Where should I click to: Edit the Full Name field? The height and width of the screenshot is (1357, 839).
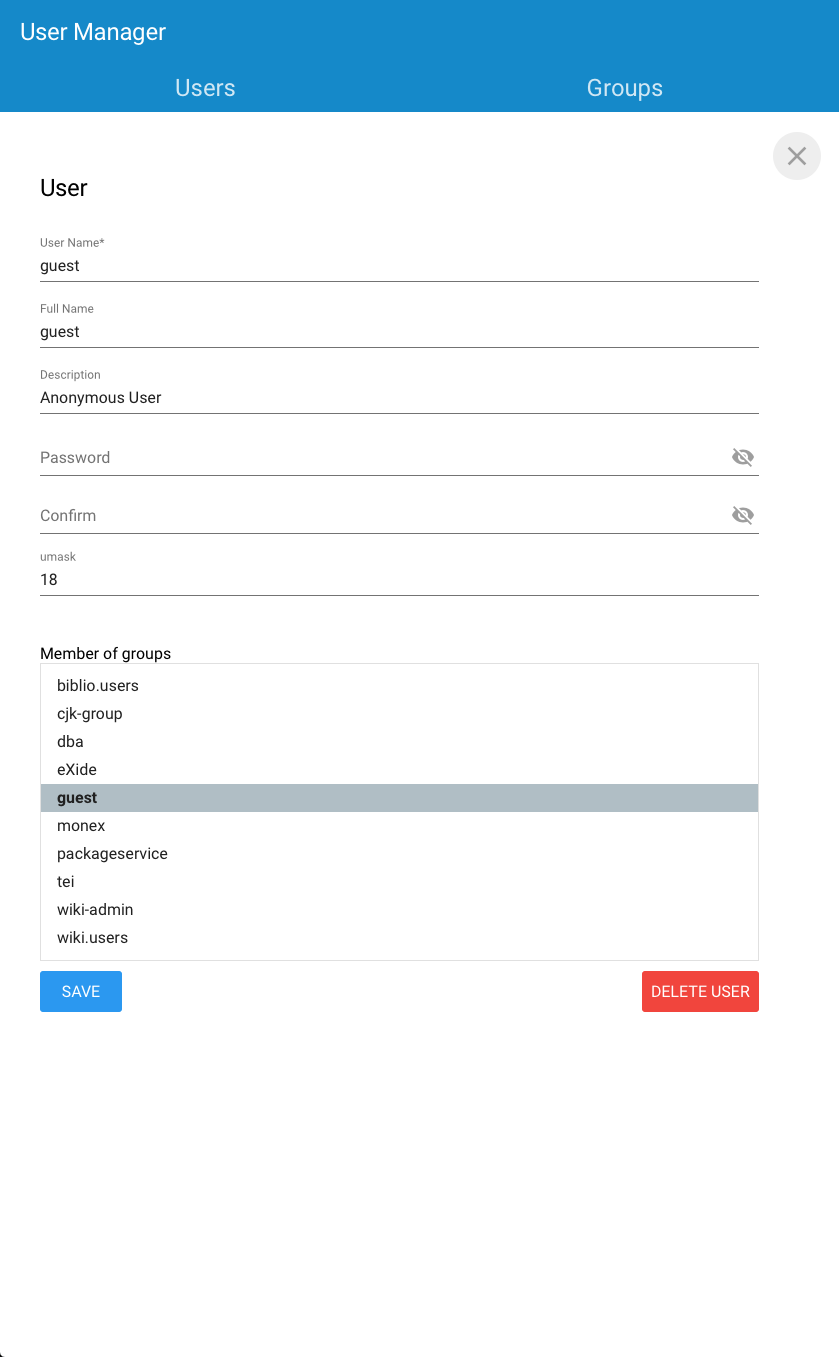point(399,332)
